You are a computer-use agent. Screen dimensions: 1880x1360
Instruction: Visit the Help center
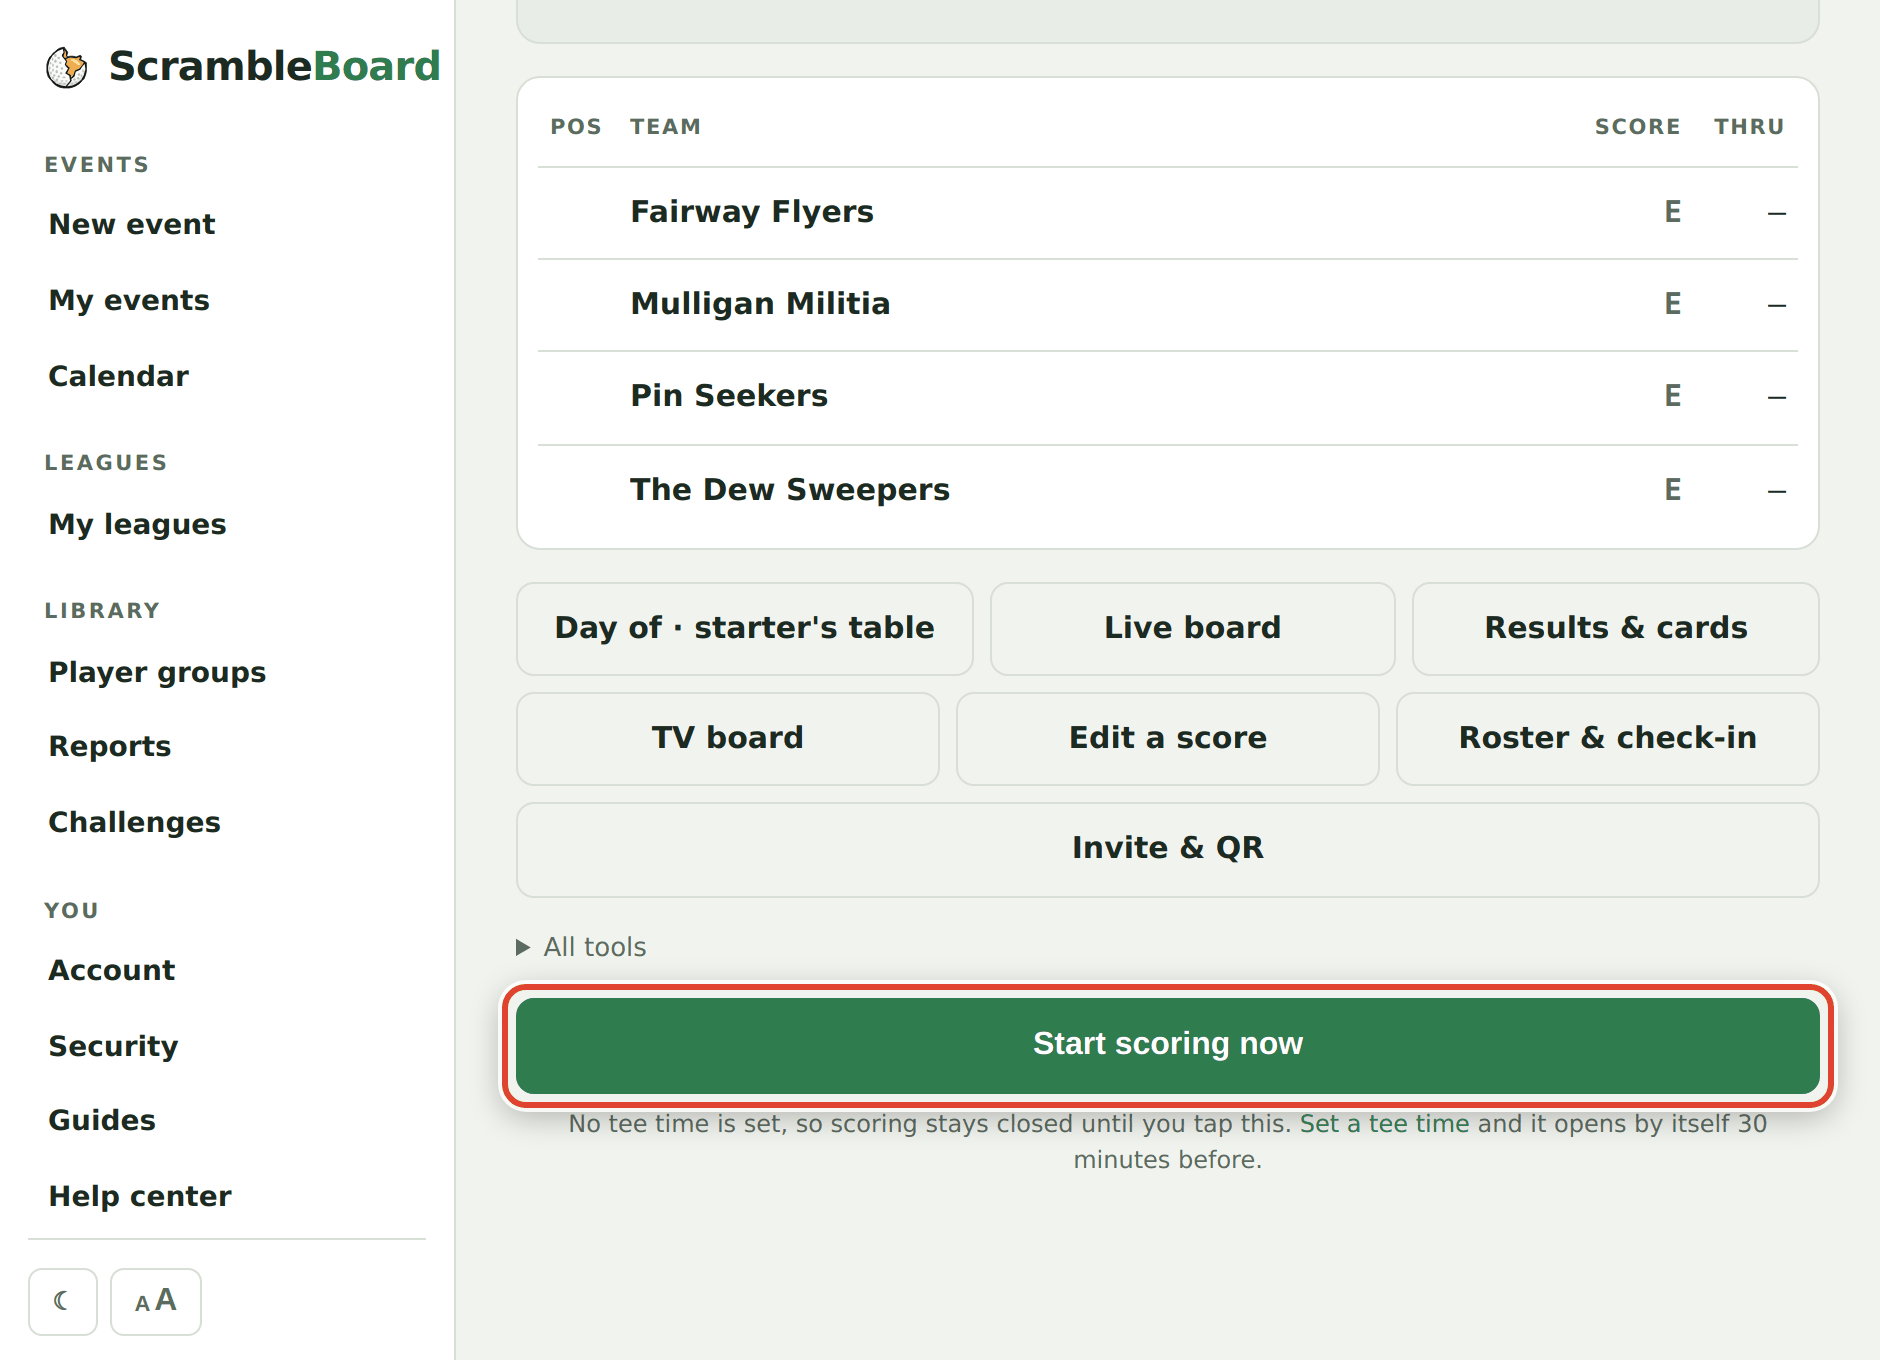(140, 1196)
